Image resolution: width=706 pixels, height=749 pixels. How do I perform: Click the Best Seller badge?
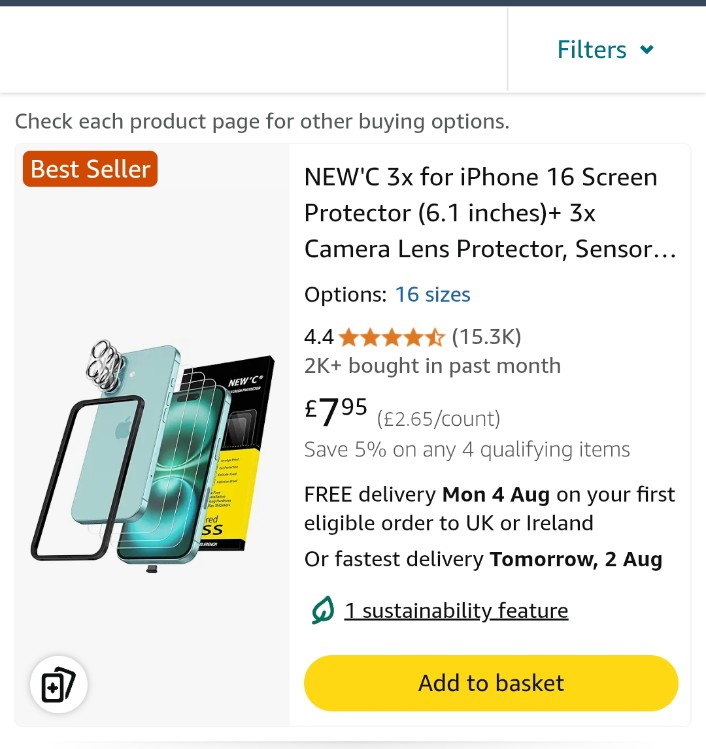[90, 169]
